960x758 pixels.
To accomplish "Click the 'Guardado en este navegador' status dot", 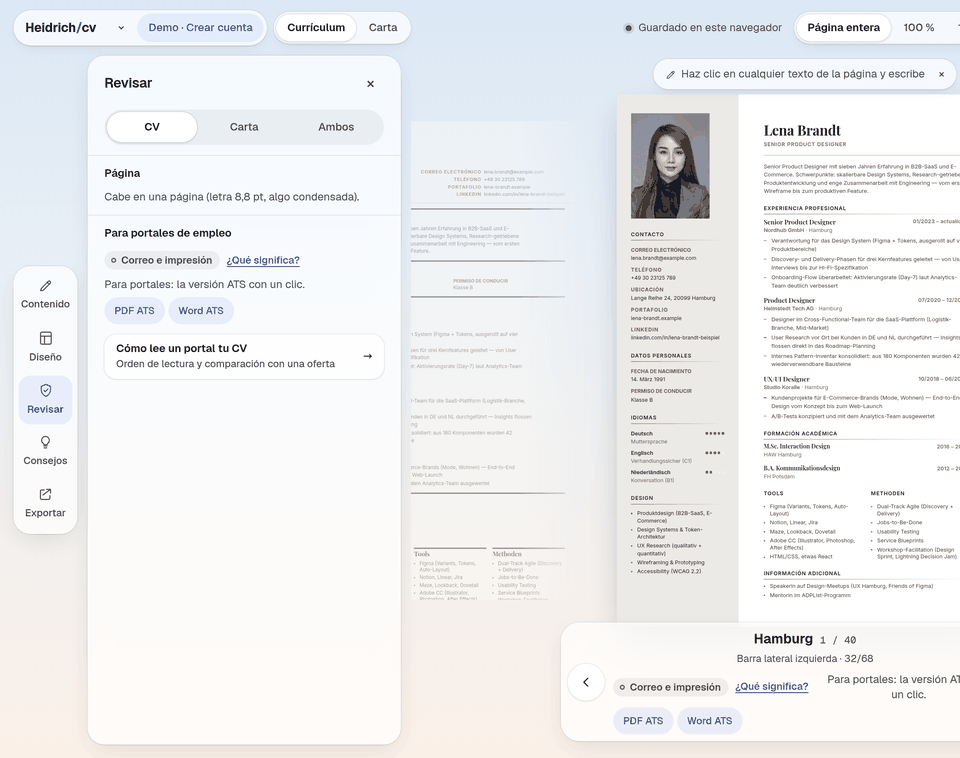I will tap(628, 28).
